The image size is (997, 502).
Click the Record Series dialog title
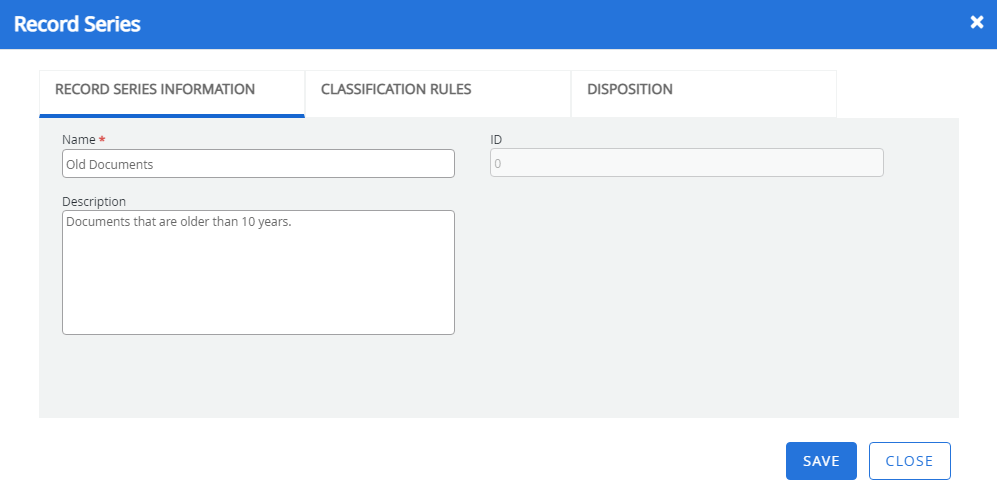tap(77, 24)
